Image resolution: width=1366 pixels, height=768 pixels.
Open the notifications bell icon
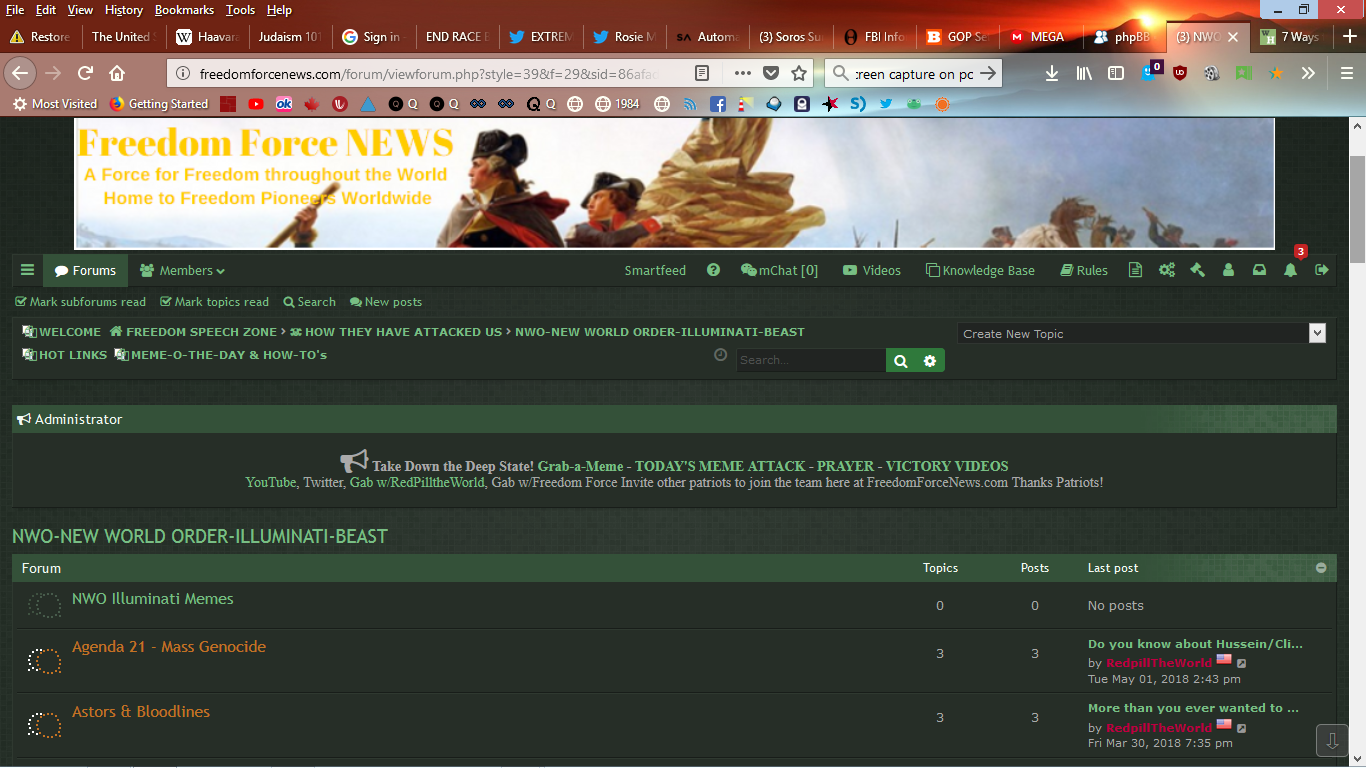pyautogui.click(x=1290, y=270)
